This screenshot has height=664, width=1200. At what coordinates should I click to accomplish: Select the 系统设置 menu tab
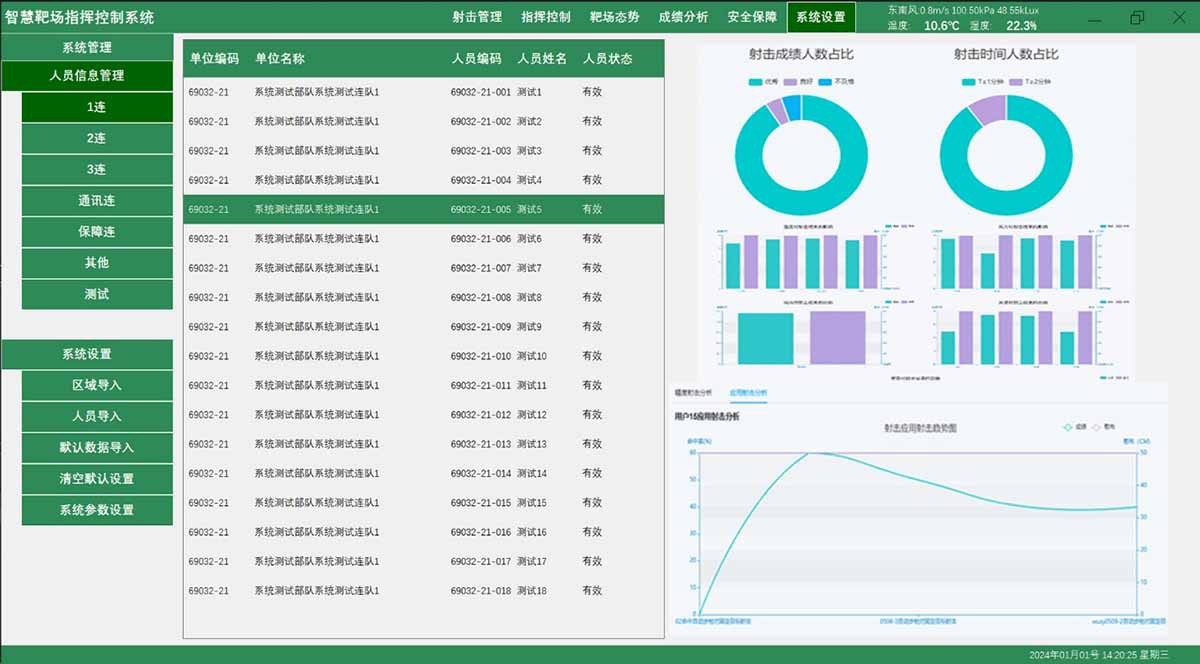821,17
